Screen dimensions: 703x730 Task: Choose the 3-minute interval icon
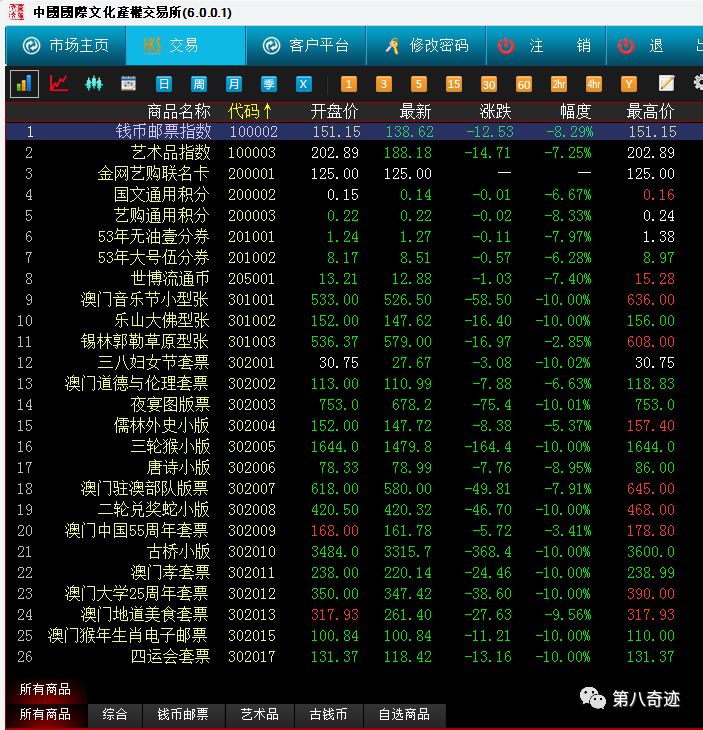384,84
